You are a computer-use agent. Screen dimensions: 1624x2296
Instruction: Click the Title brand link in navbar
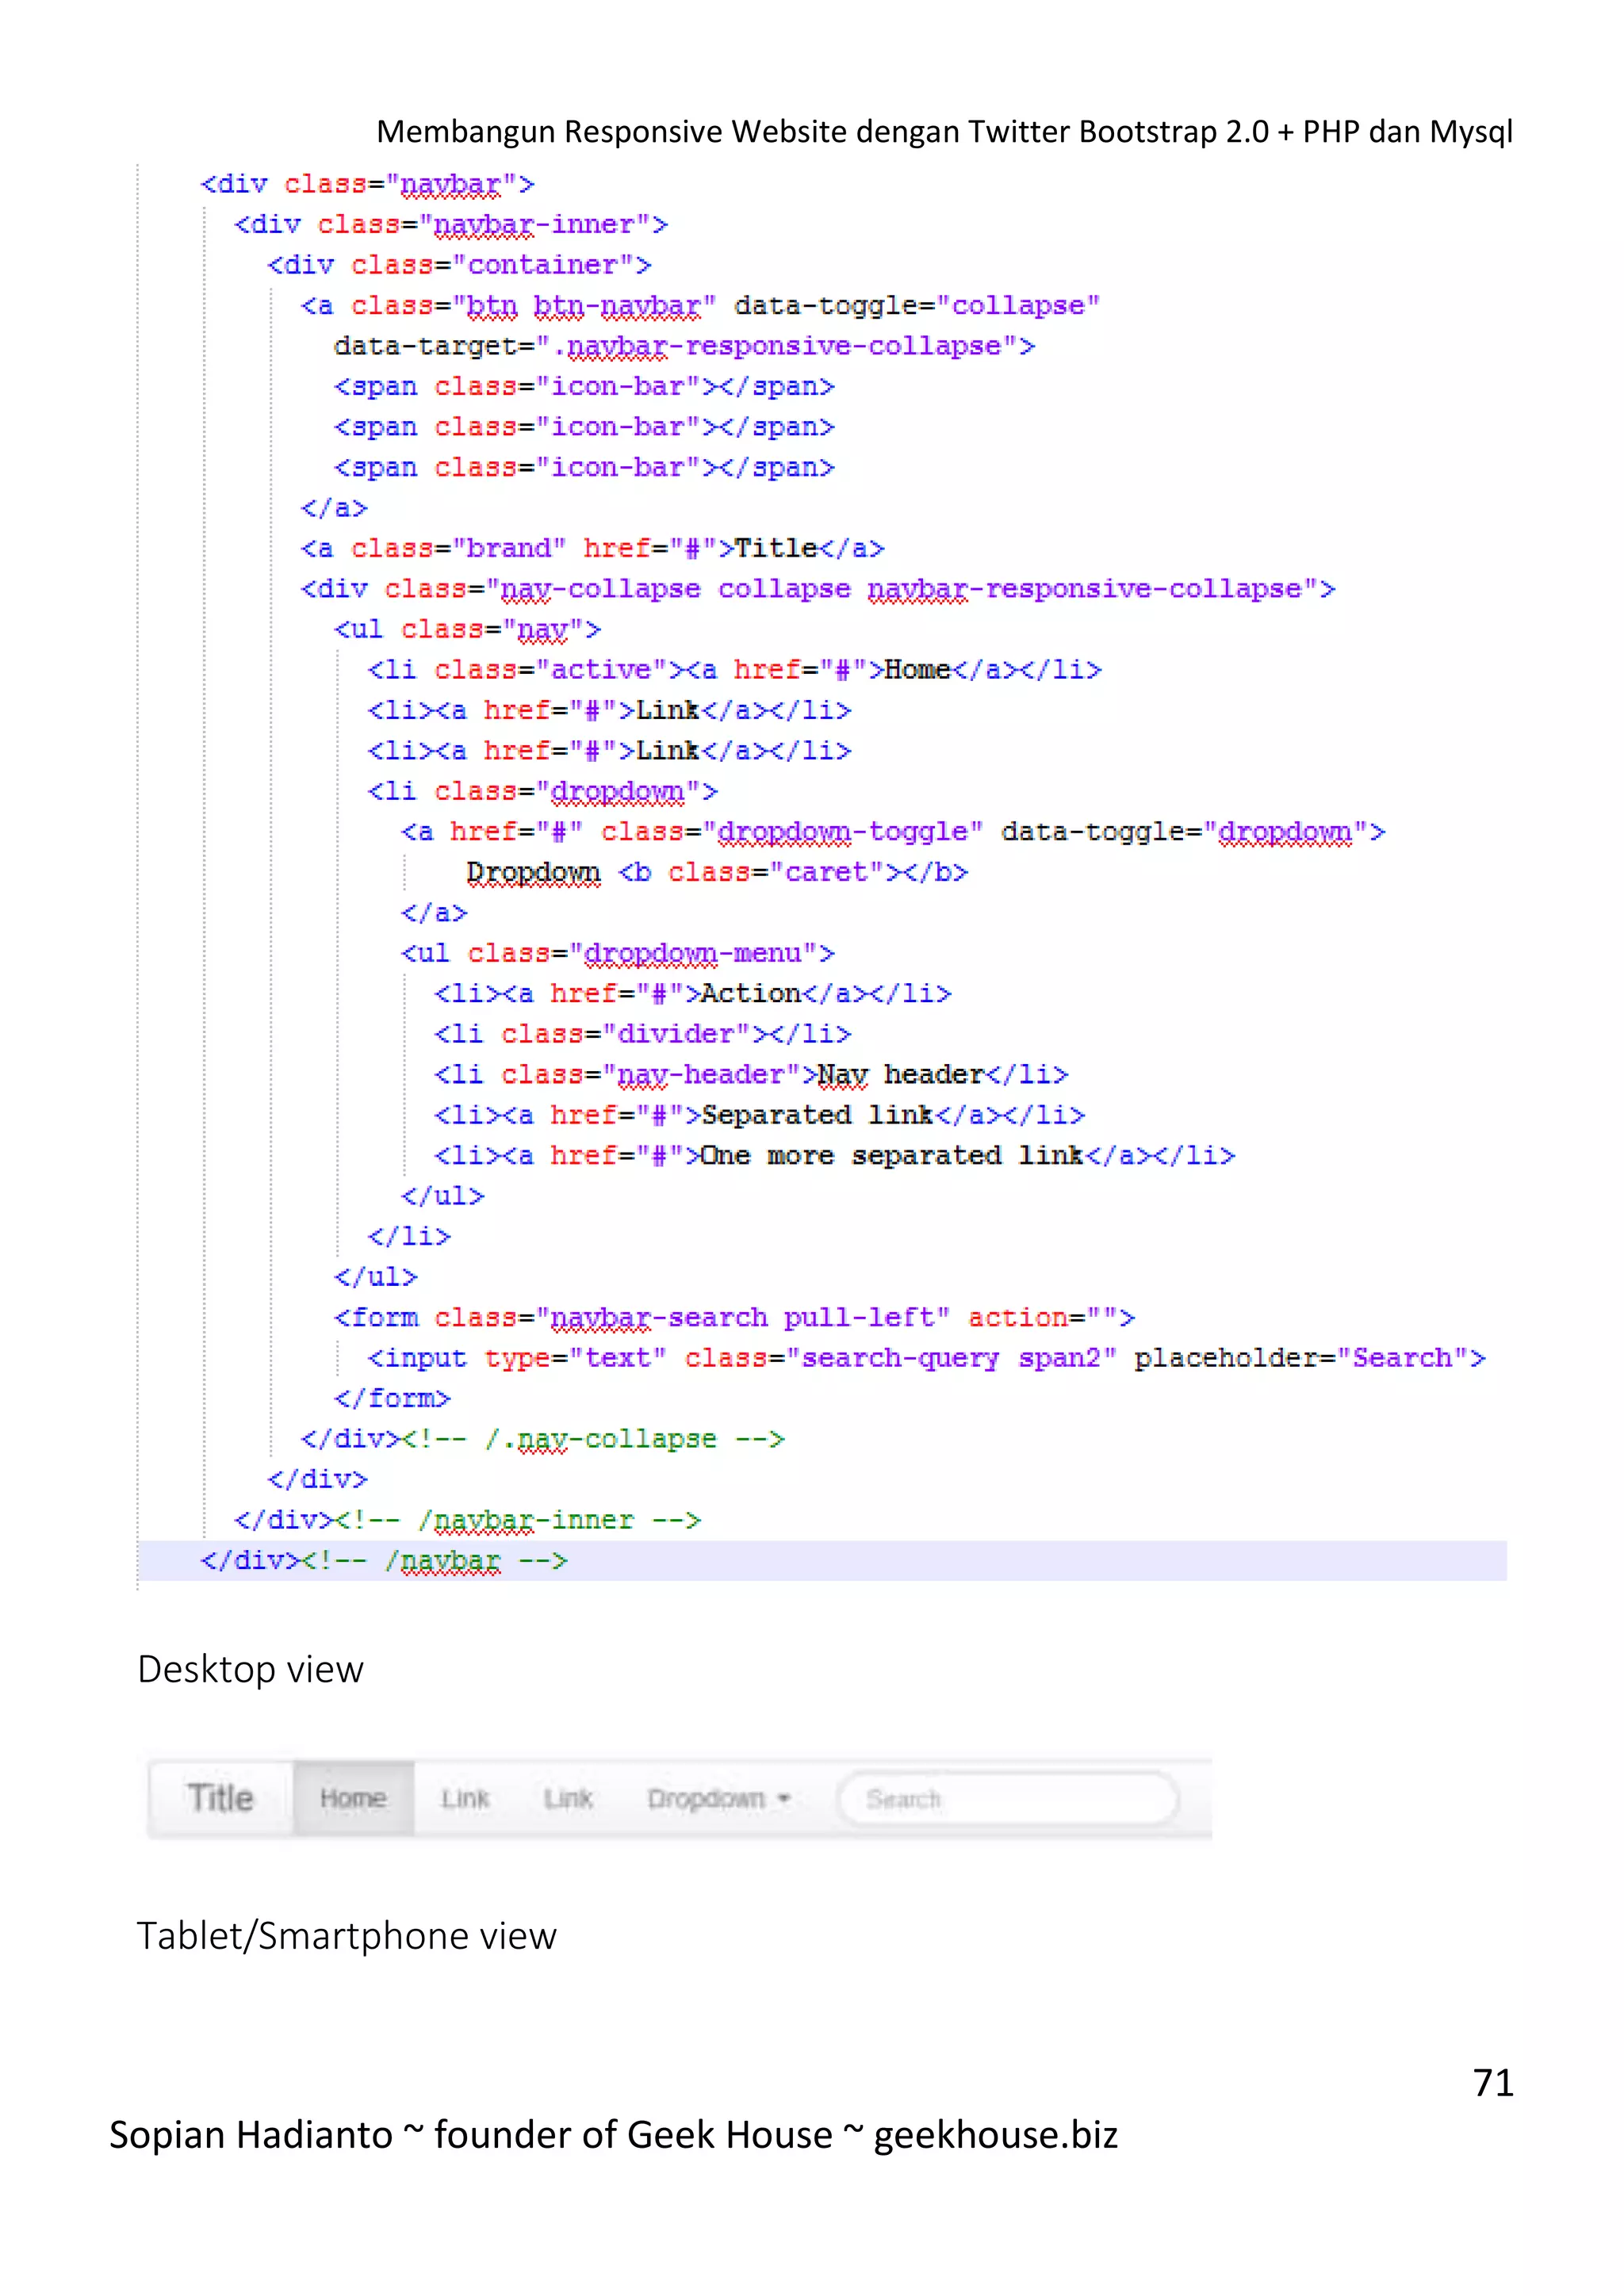coord(220,1798)
